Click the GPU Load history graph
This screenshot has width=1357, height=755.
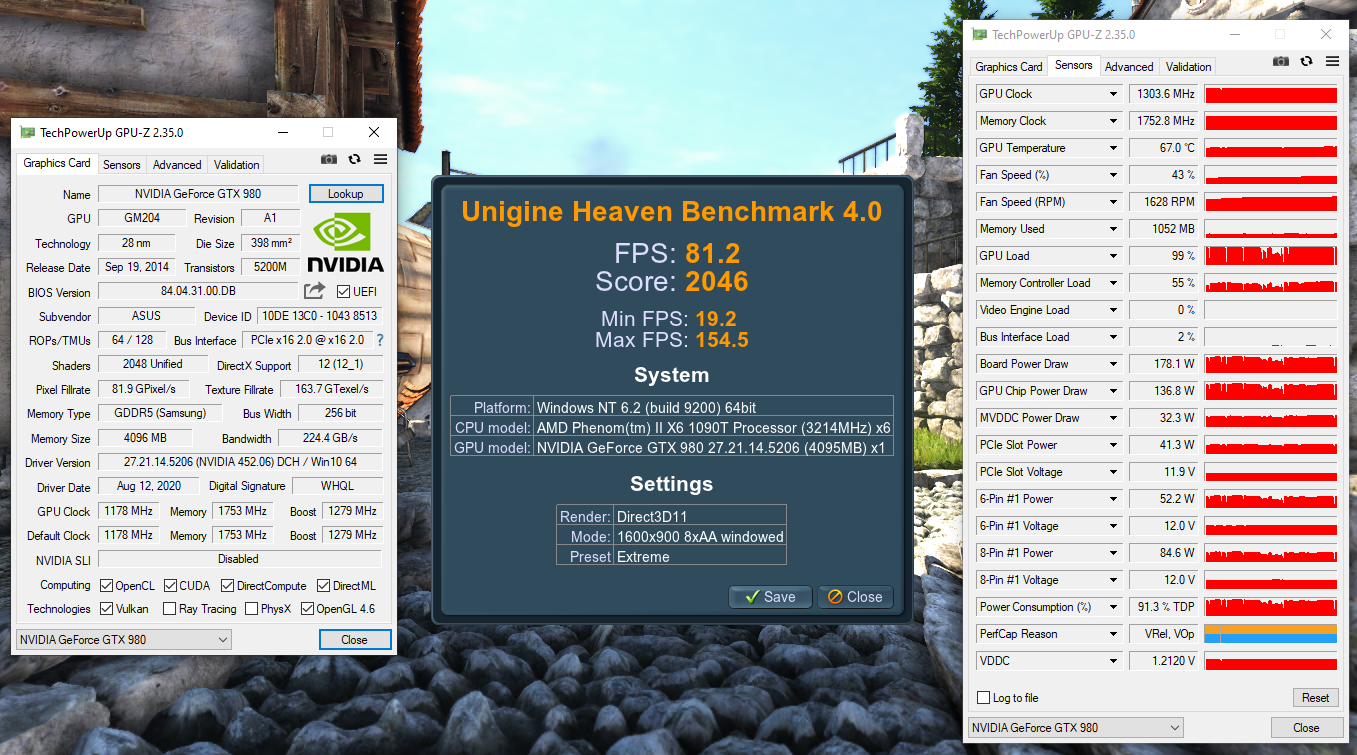(1271, 256)
